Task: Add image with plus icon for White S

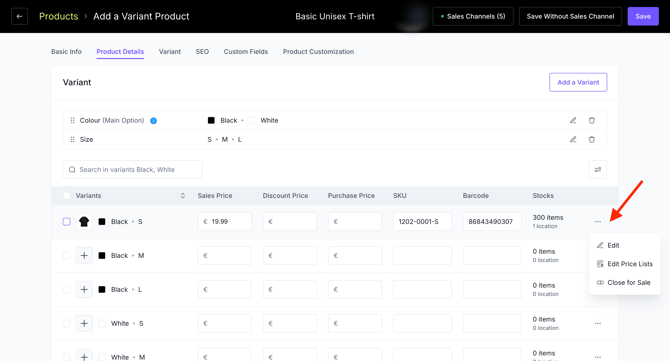Action: click(x=84, y=323)
